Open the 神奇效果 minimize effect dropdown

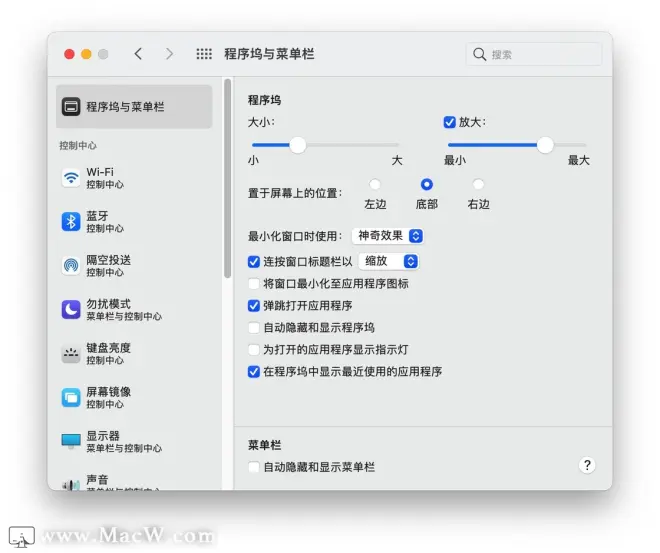[x=388, y=236]
